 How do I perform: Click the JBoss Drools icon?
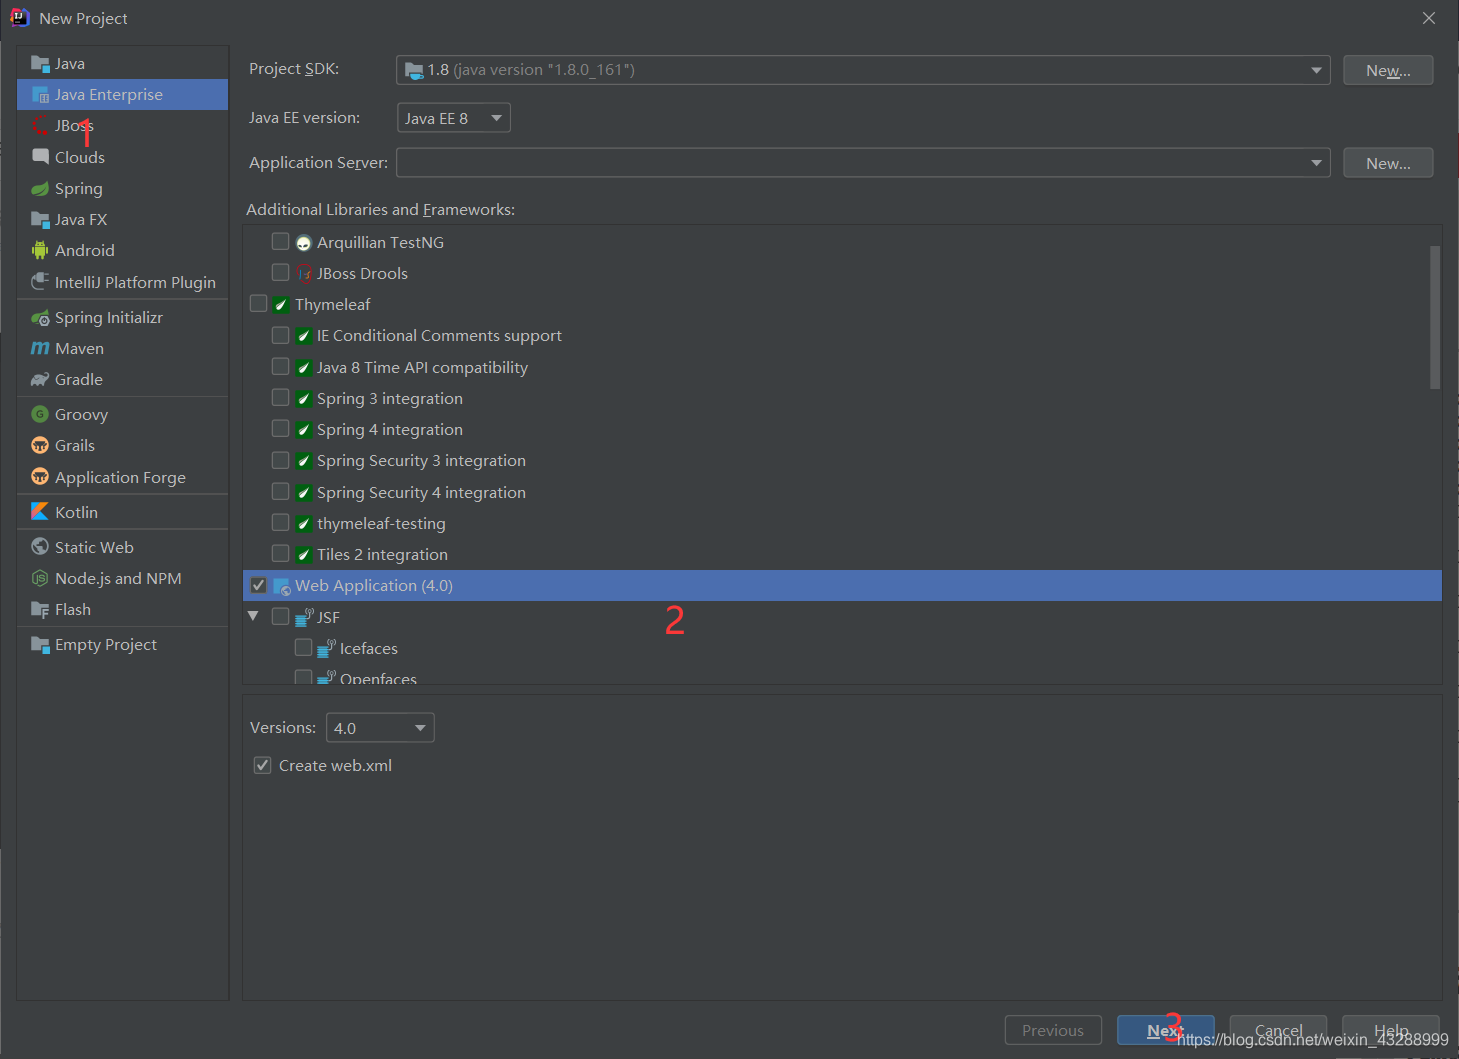304,274
